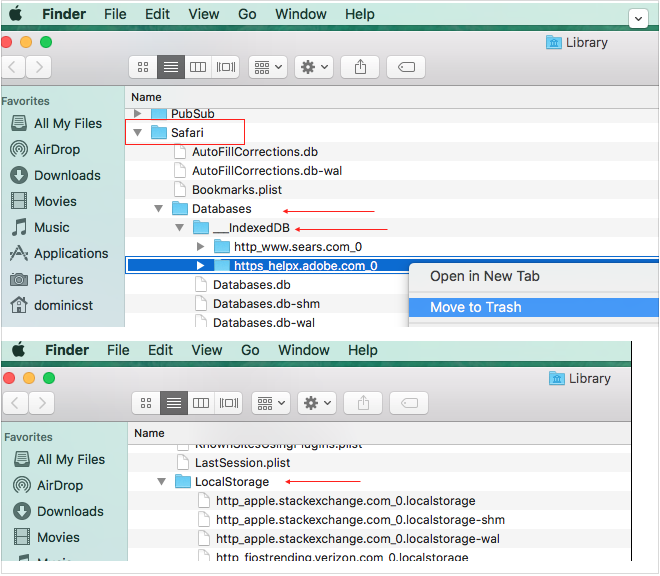Open Go menu in bottom Finder window
Screen dimensions: 660x576
[x=250, y=350]
